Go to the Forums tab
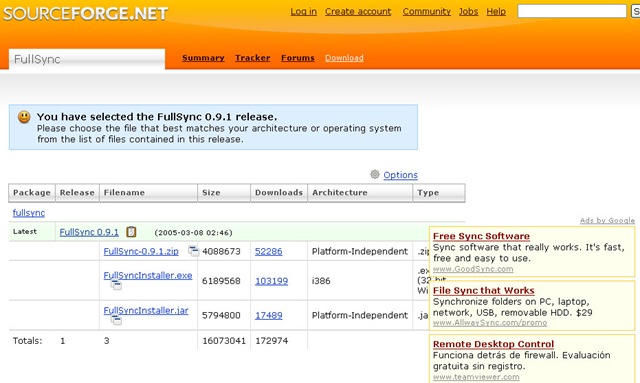 (x=298, y=58)
